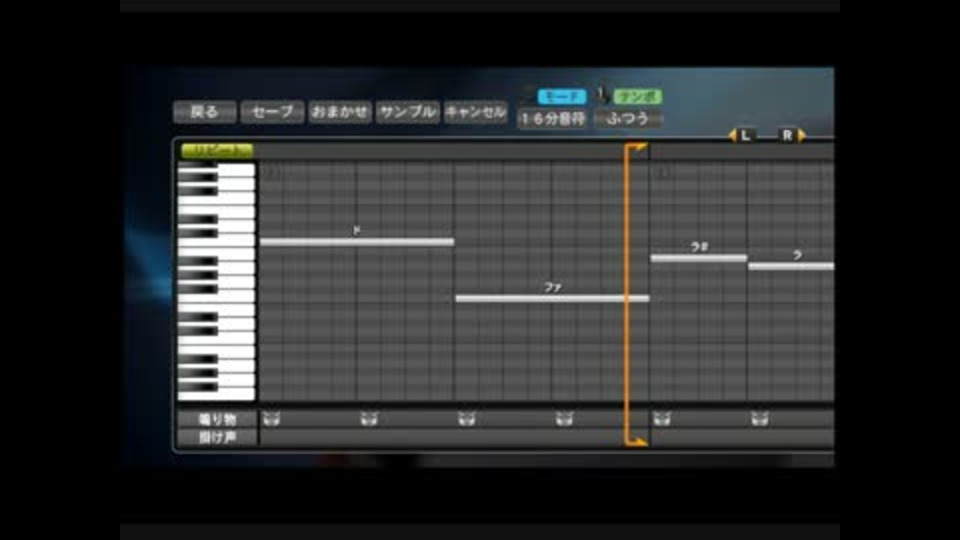Screen dimensions: 960x540
Task: Click drum icon below start of ド note
Action: coord(271,419)
